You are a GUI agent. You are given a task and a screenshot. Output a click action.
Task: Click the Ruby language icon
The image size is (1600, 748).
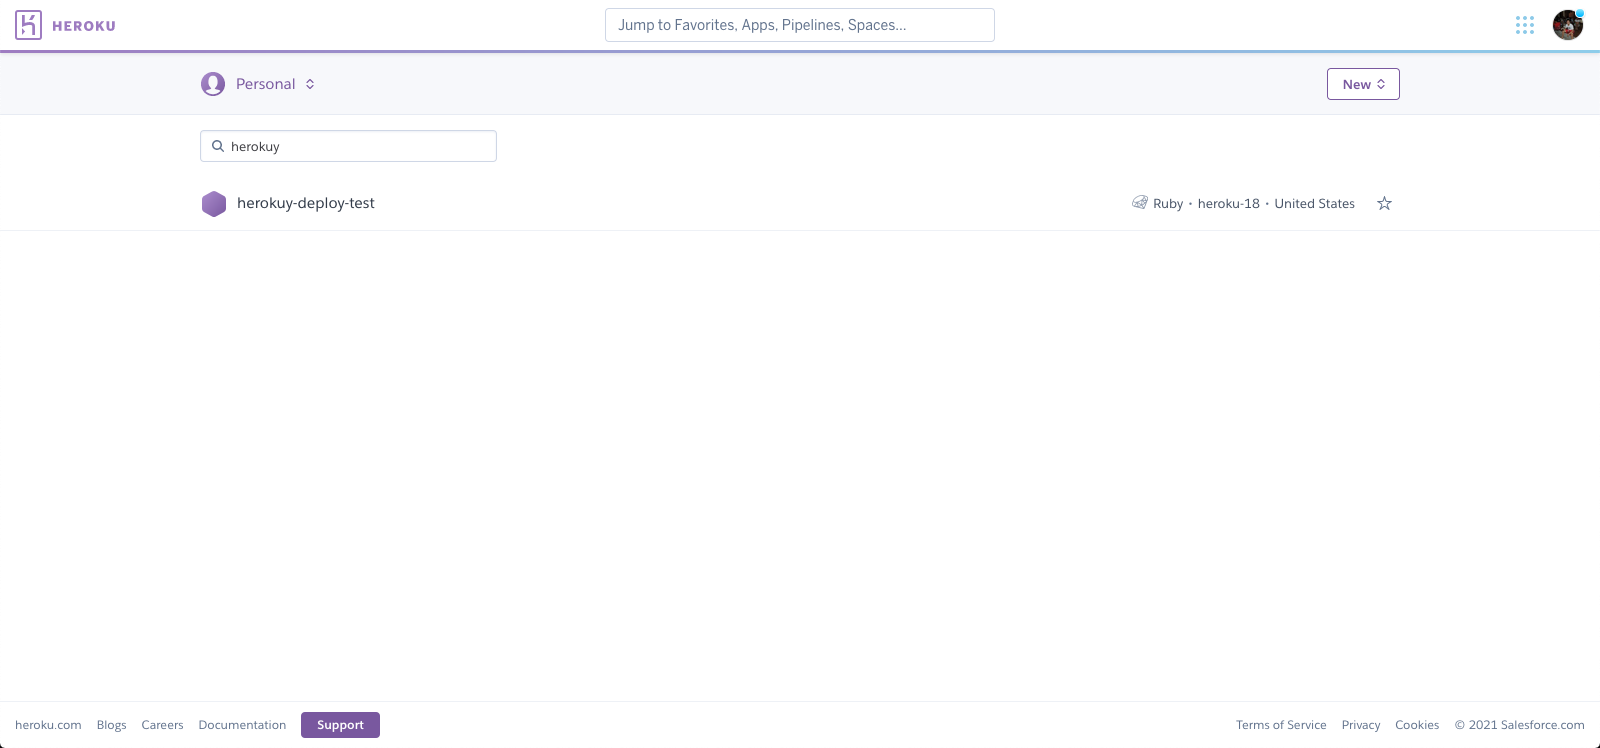1140,203
